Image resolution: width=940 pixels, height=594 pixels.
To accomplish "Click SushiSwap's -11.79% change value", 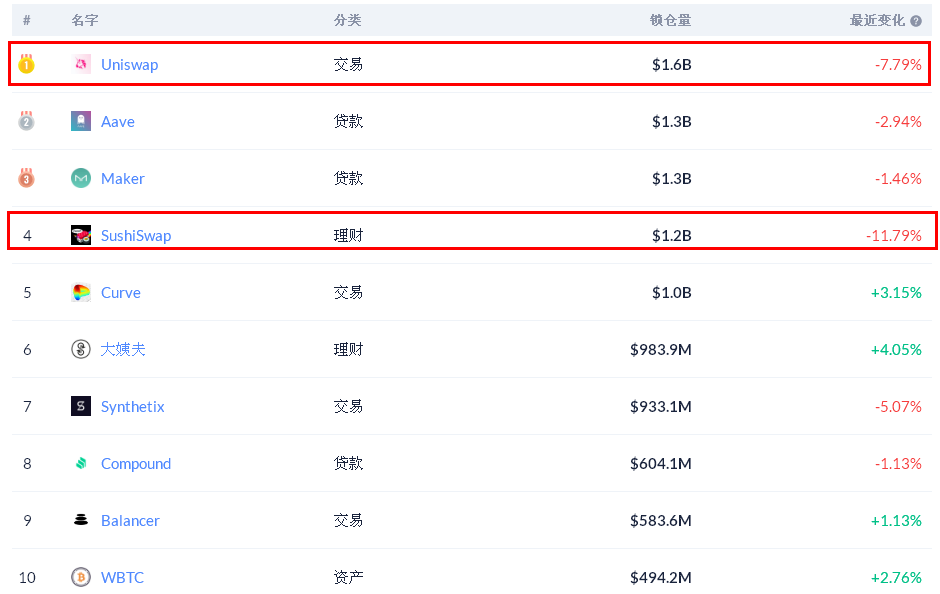I will (893, 235).
